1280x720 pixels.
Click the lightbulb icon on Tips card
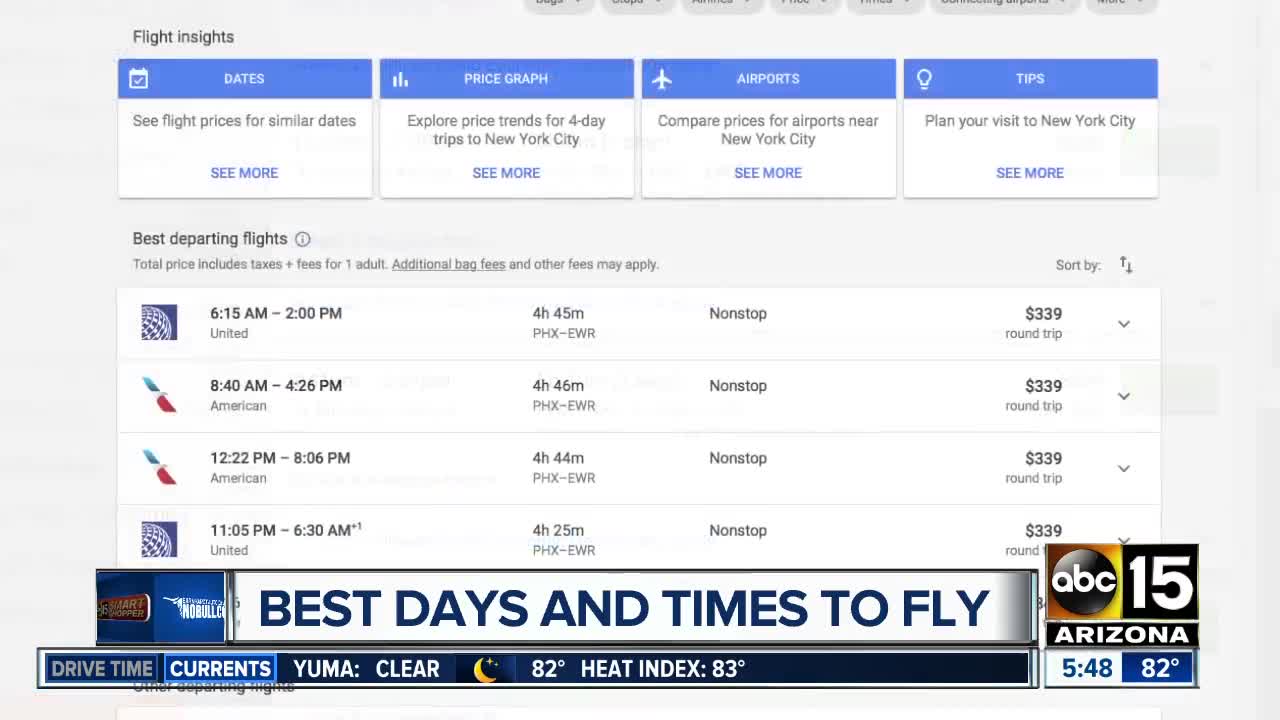(924, 78)
